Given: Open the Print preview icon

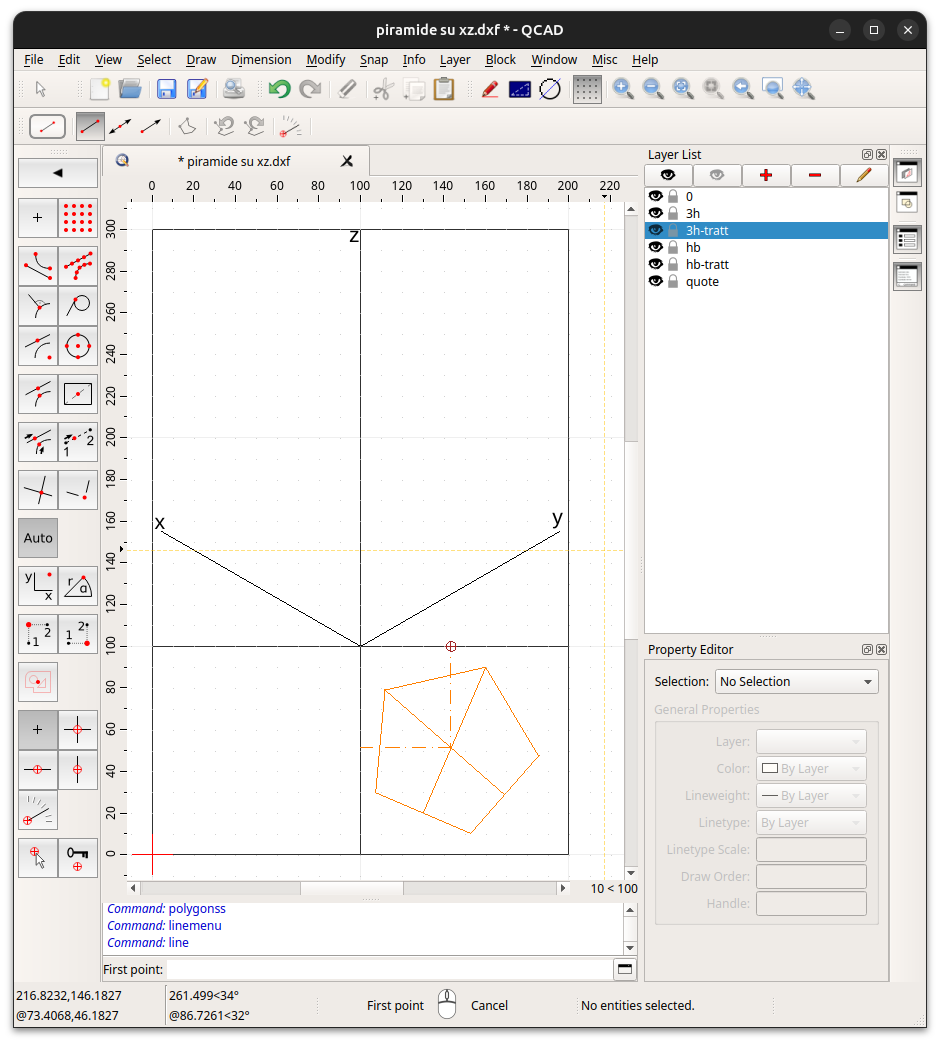Looking at the screenshot, I should point(234,89).
